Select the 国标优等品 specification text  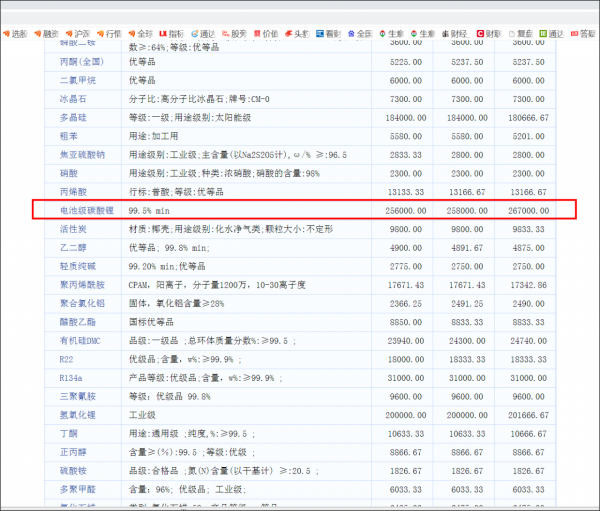(x=151, y=322)
